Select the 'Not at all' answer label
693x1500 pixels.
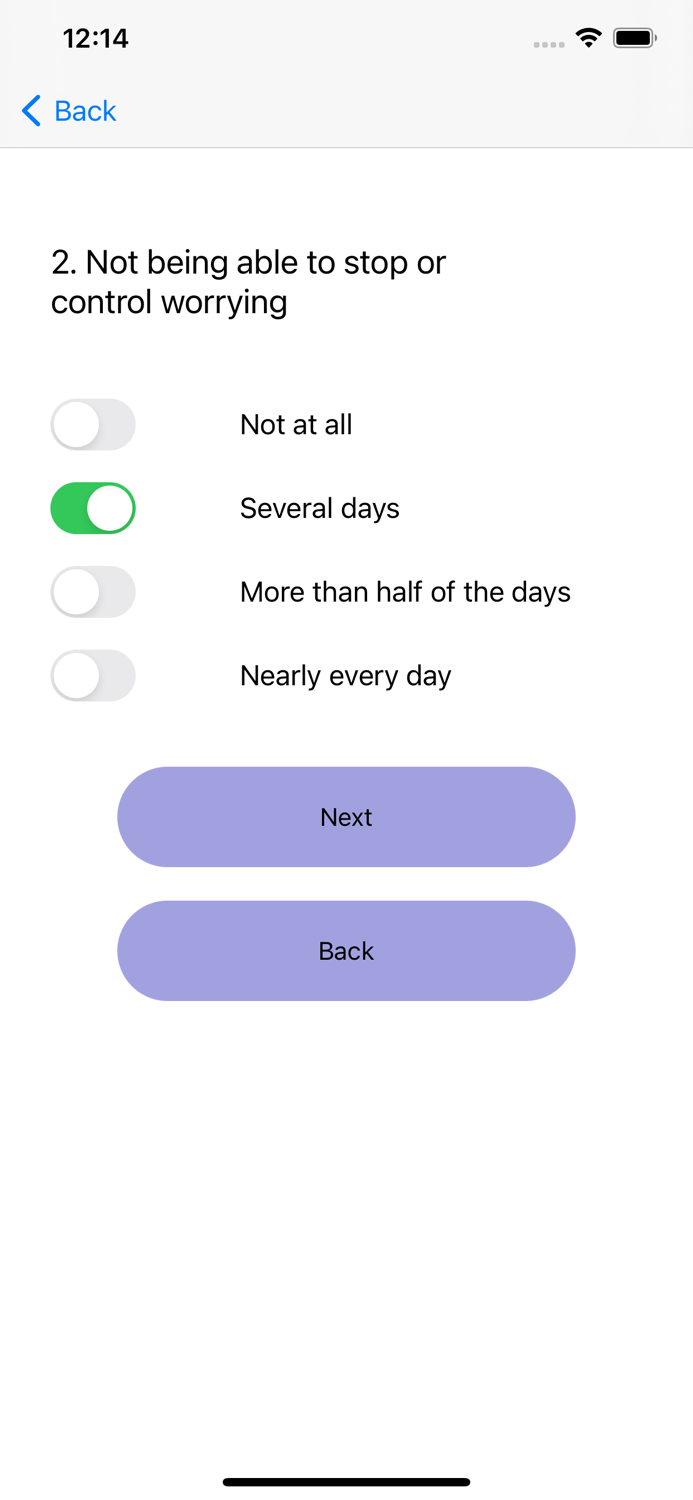[x=296, y=424]
